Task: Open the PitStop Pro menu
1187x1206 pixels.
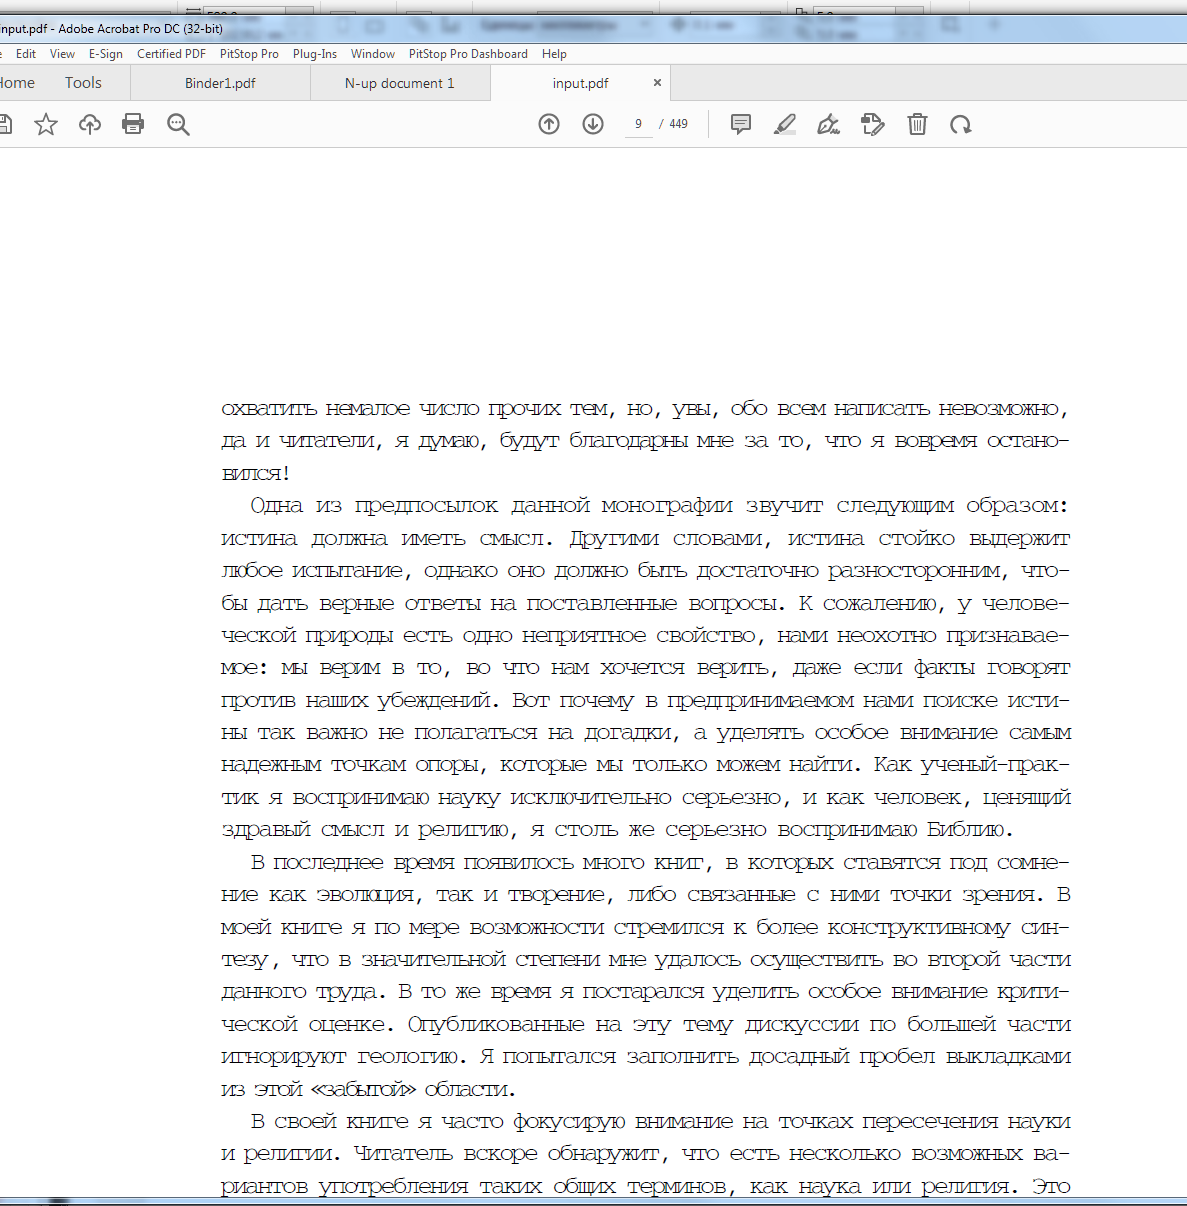Action: click(249, 54)
